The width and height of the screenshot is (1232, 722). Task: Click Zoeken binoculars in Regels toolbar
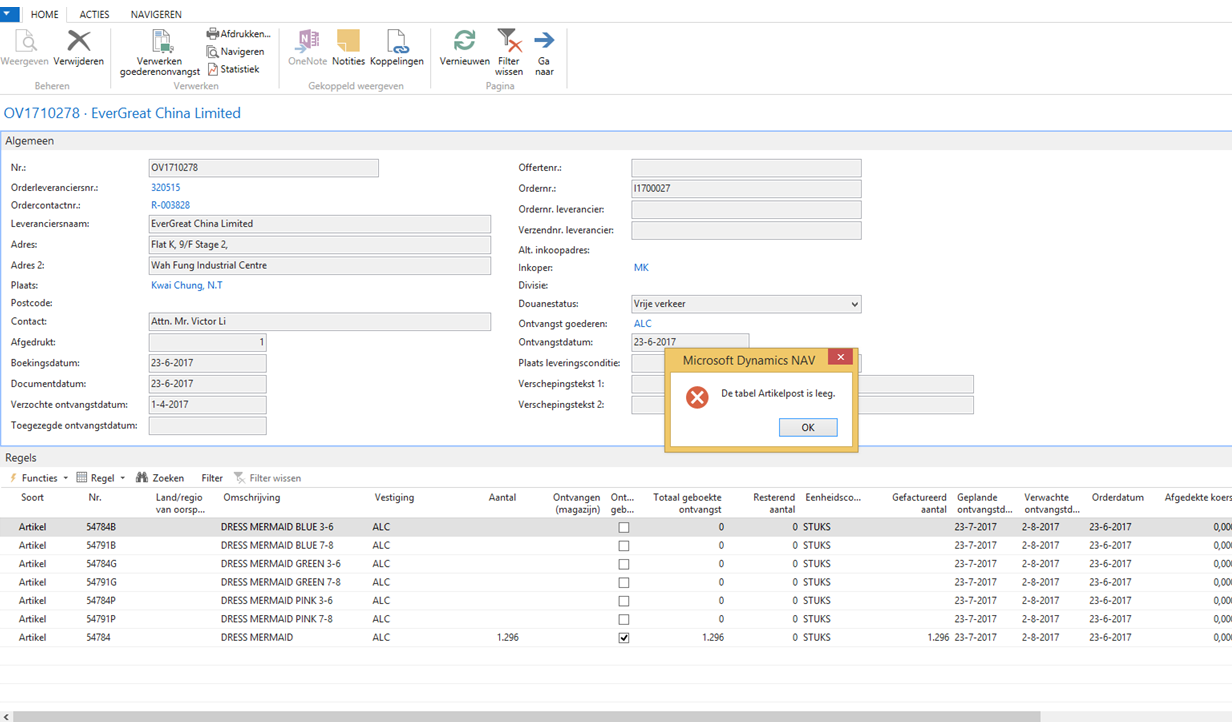[x=161, y=478]
